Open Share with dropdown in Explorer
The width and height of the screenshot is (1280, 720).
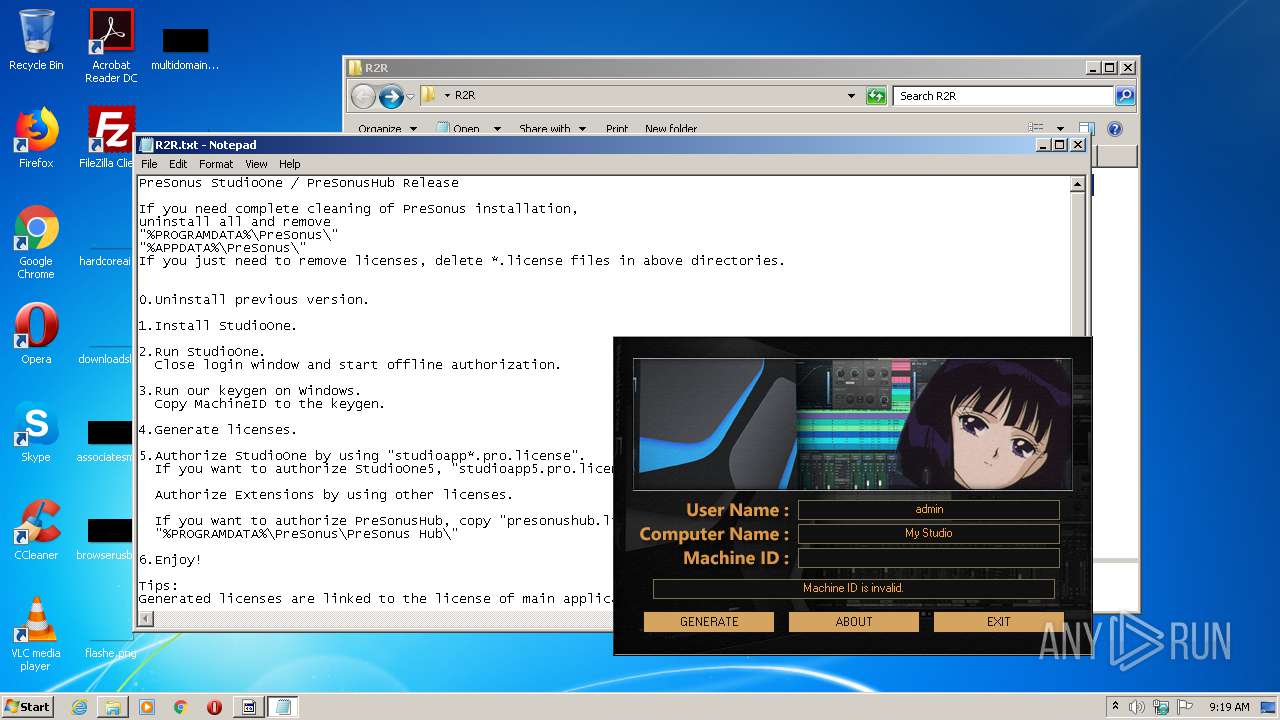click(551, 129)
